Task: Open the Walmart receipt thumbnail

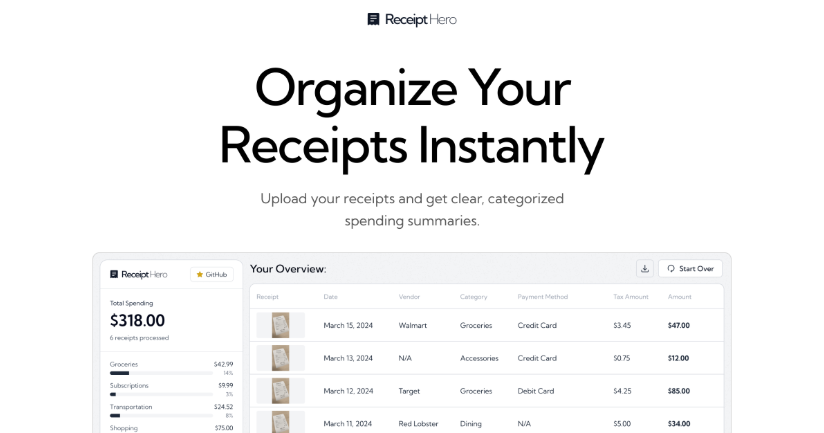Action: pos(280,325)
